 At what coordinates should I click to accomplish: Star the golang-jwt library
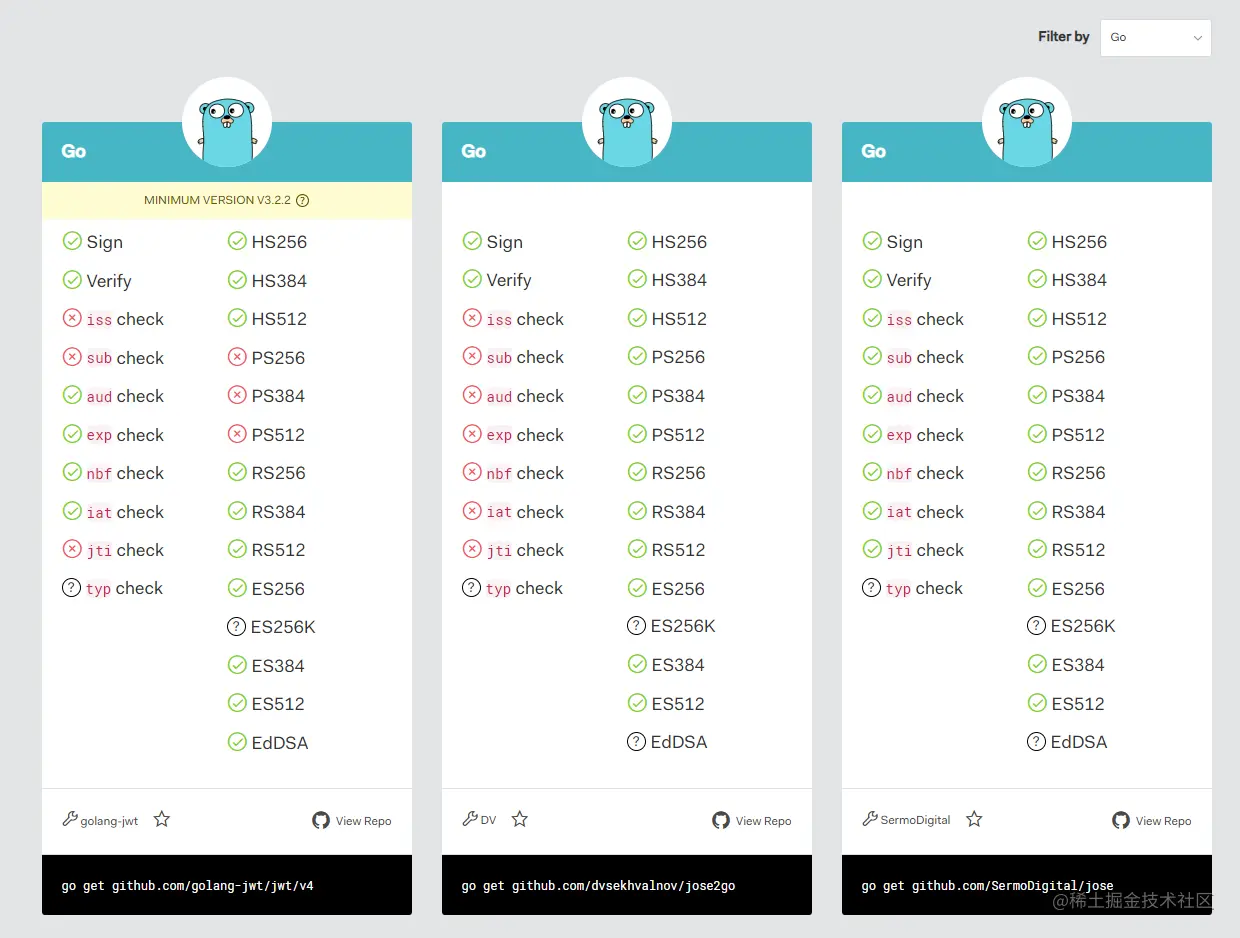162,820
